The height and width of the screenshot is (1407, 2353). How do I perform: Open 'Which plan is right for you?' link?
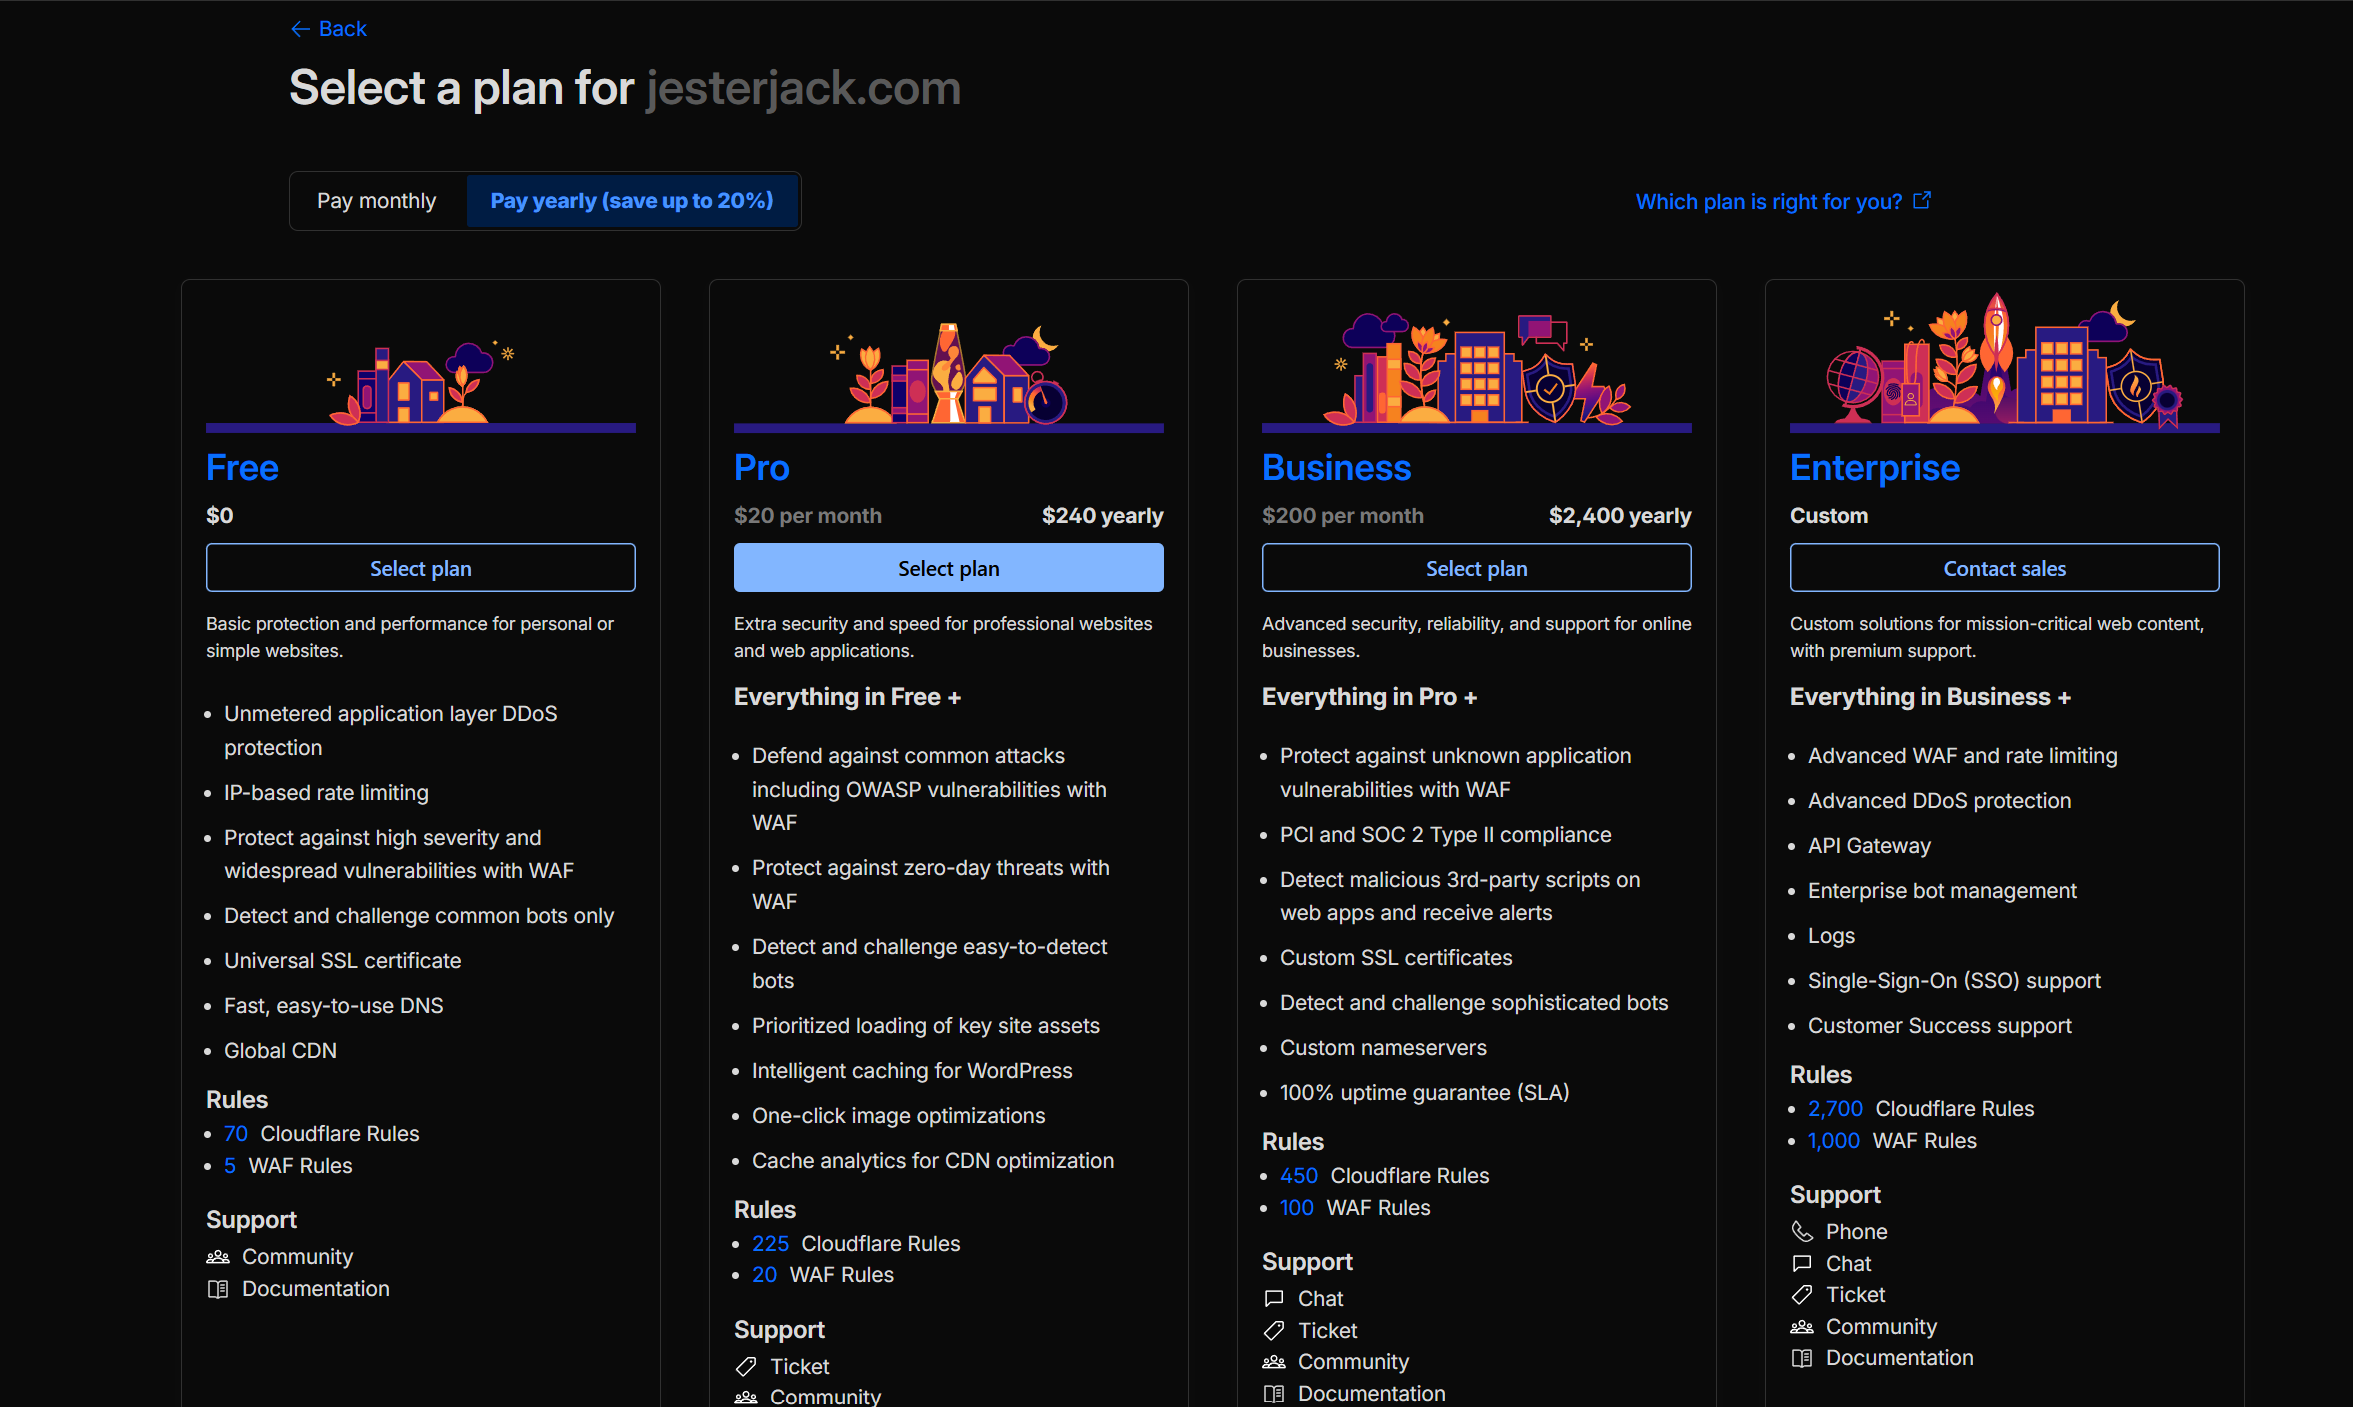click(1768, 201)
